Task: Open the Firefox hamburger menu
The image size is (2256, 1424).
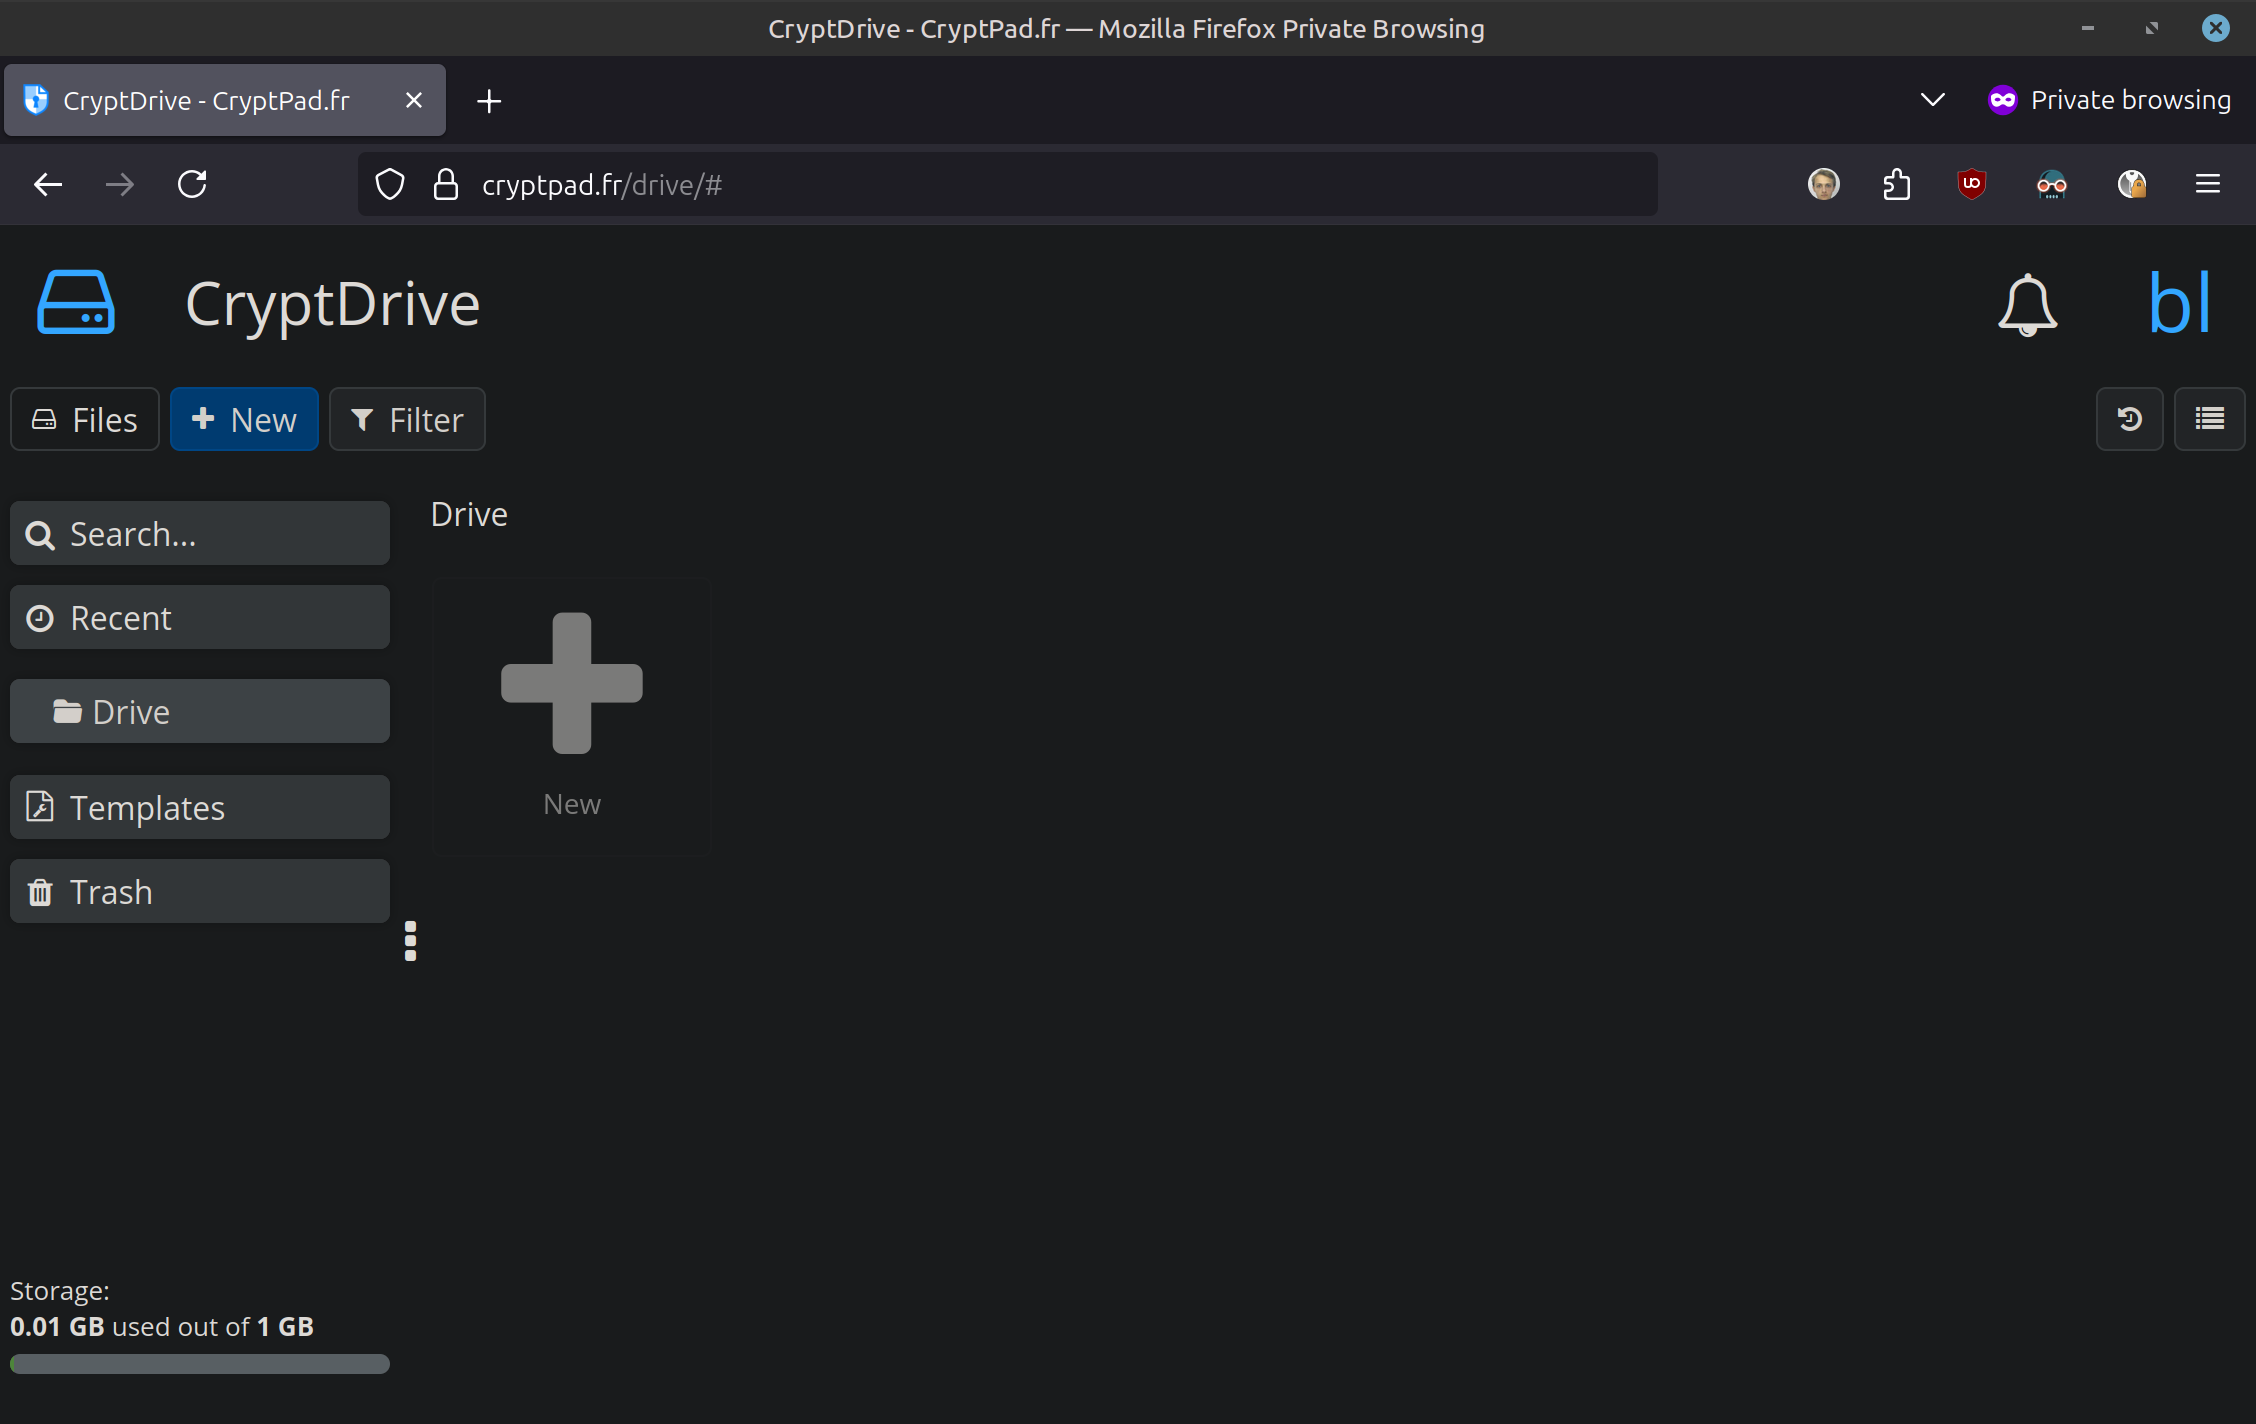Action: pos(2207,184)
